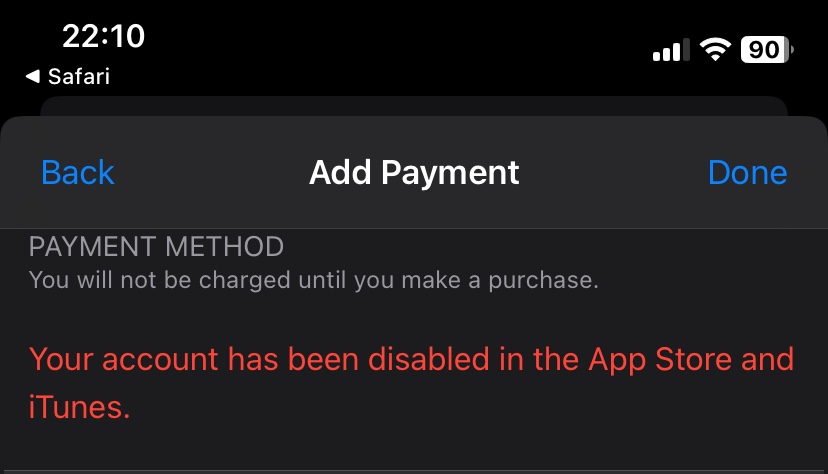Tap 'You will not be charged' note
Screen dimensions: 828x474
pyautogui.click(x=314, y=280)
